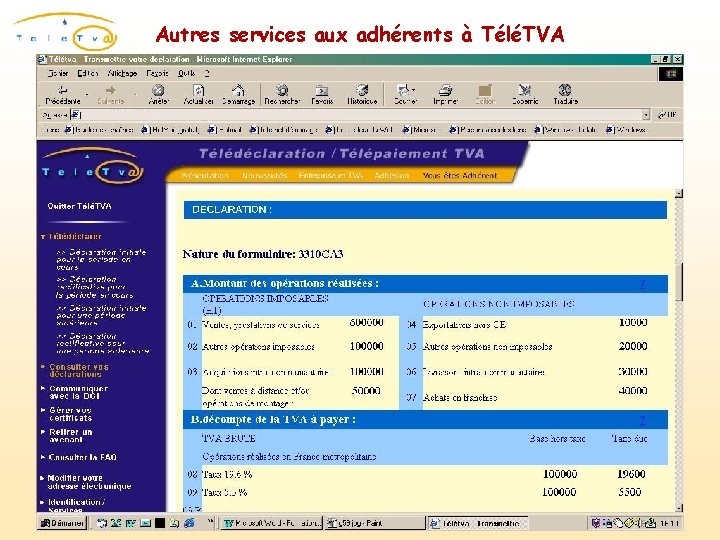This screenshot has height=540, width=720.
Task: Open the Favoris toolbar button
Action: (322, 95)
